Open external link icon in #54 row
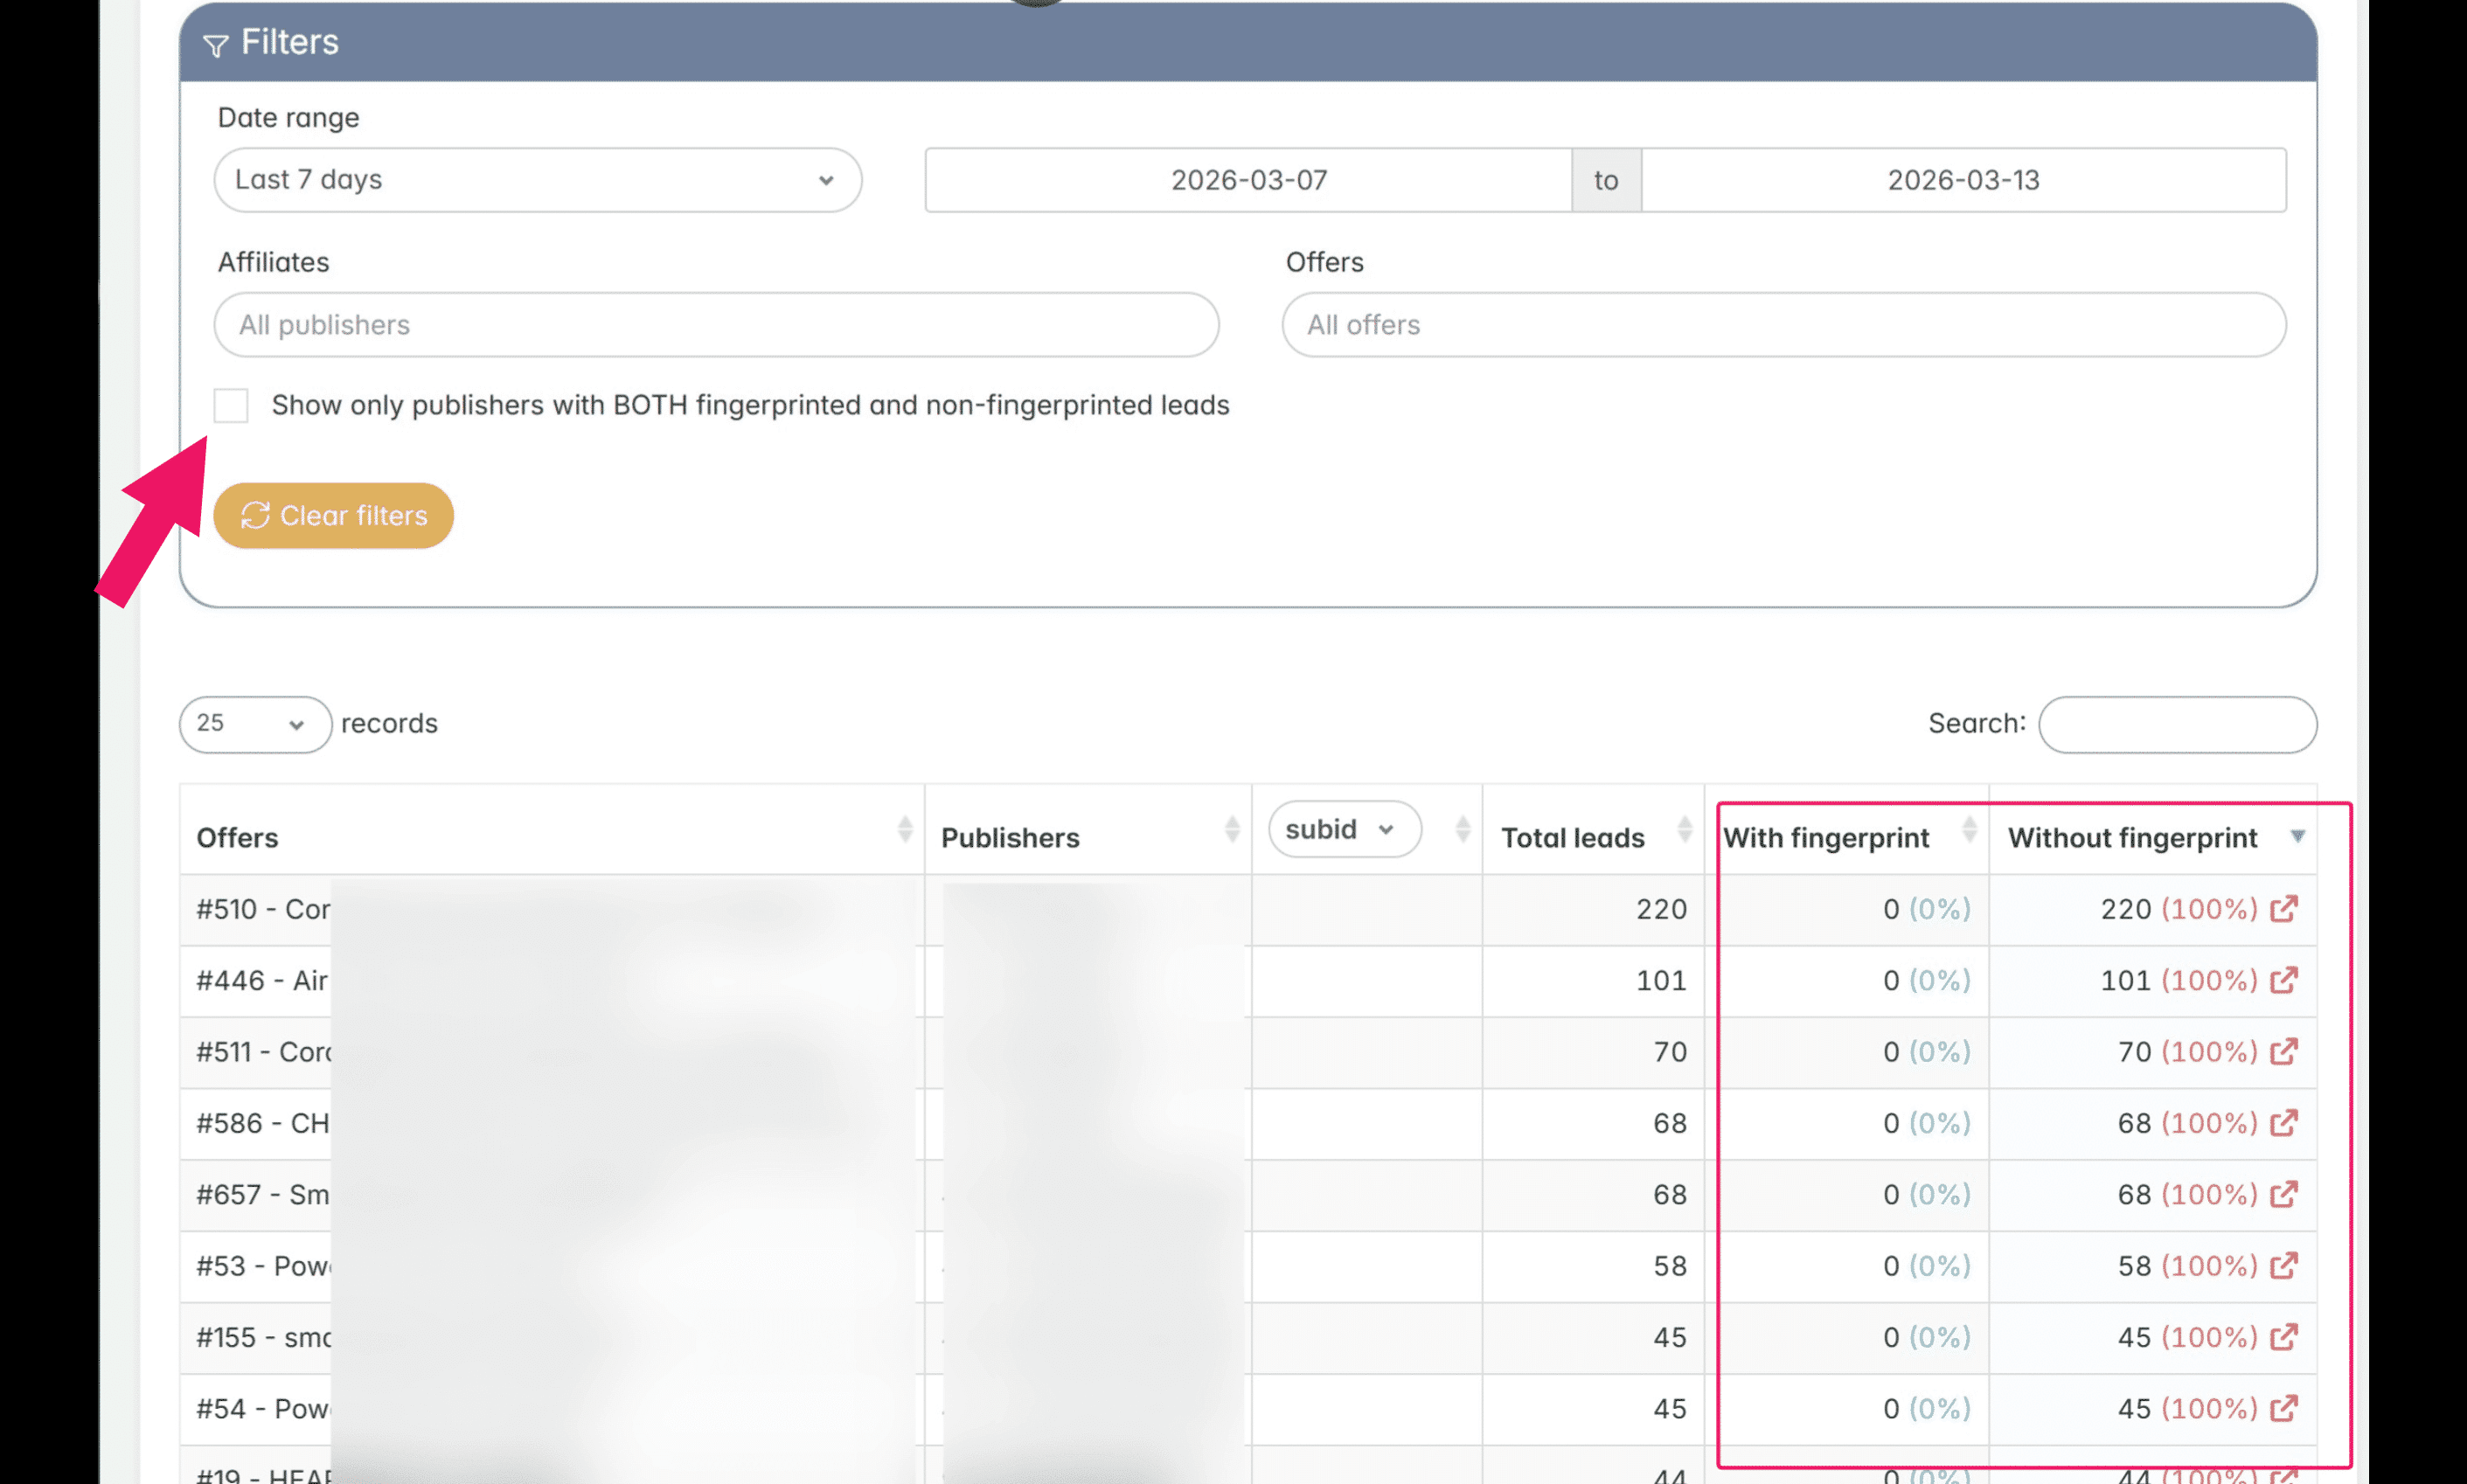The width and height of the screenshot is (2467, 1484). coord(2284,1408)
